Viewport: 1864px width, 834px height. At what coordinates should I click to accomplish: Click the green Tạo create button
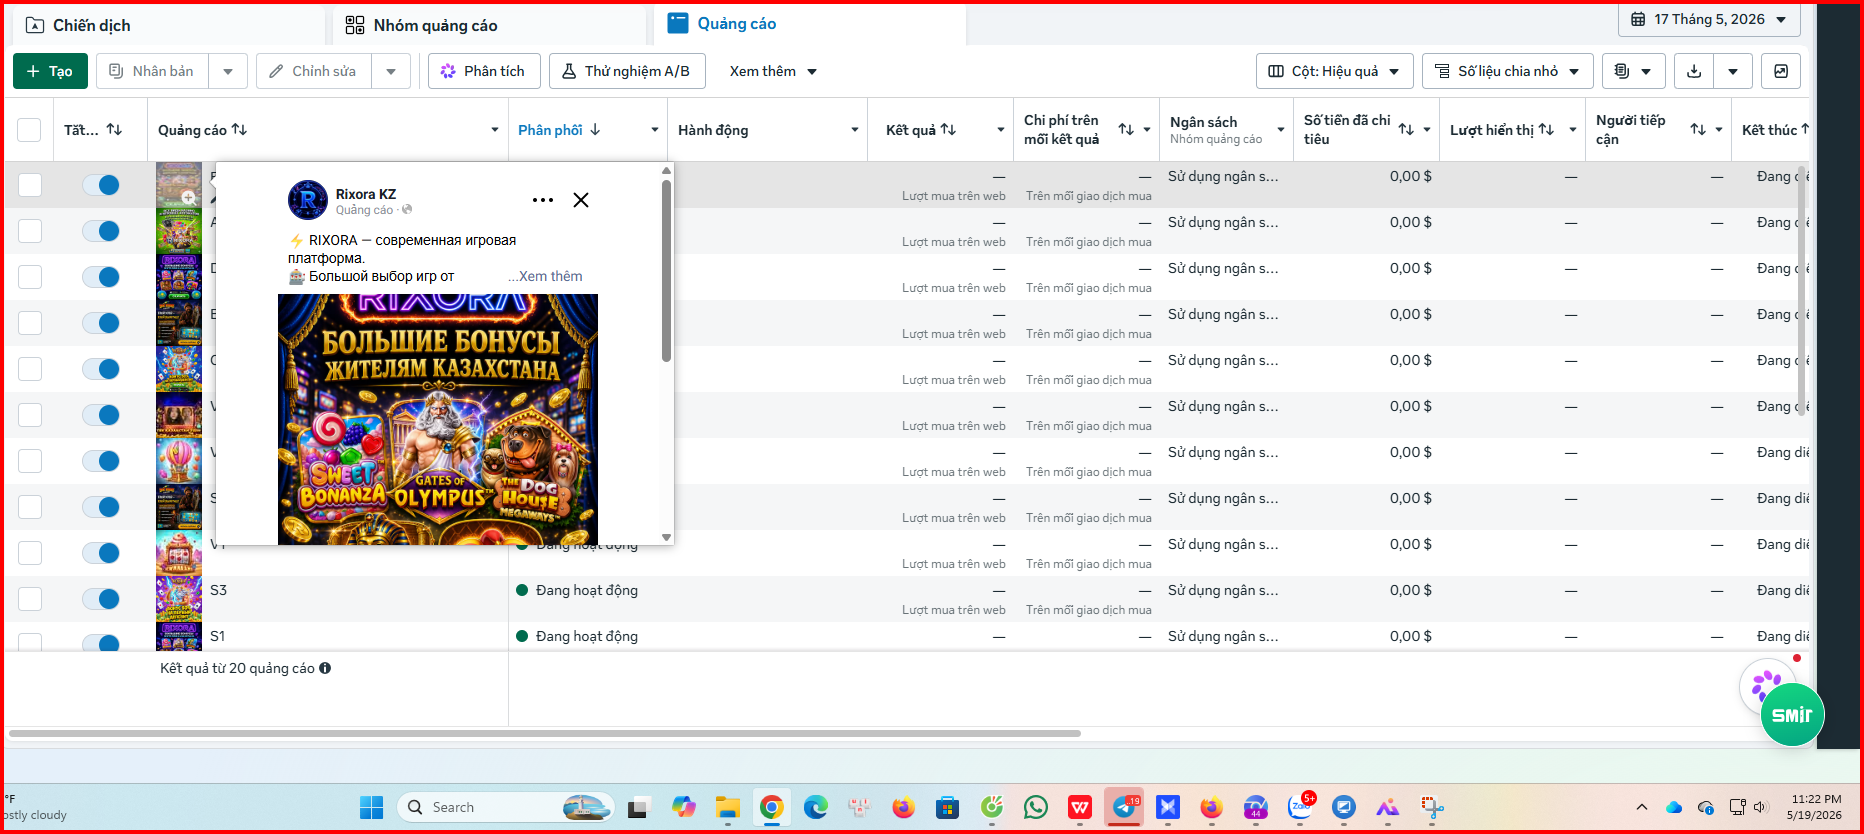click(50, 71)
